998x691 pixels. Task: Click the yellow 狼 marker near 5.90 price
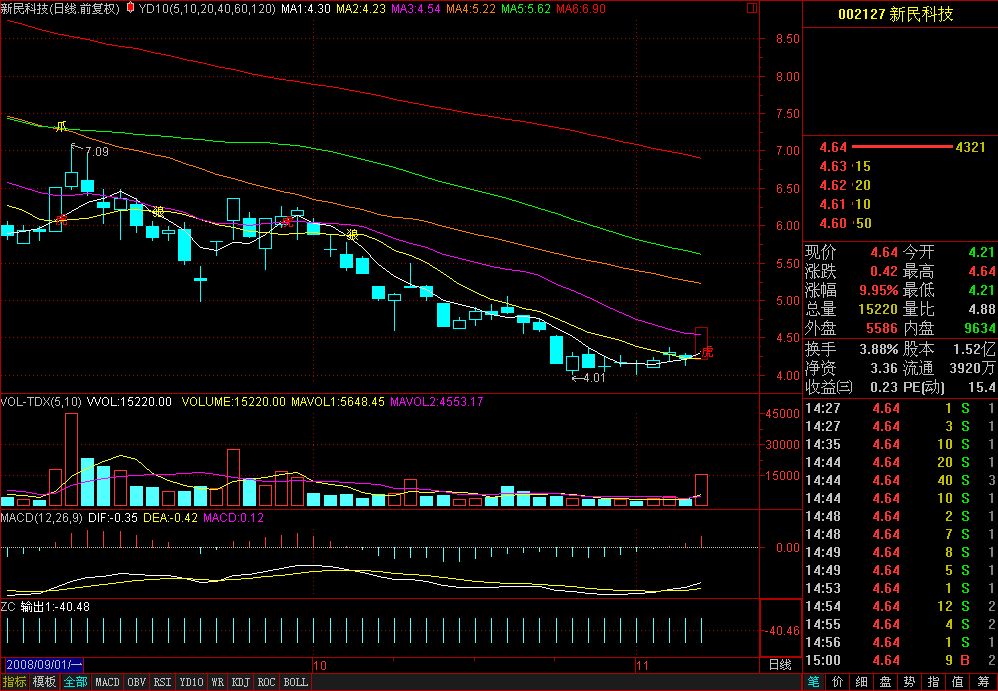351,235
